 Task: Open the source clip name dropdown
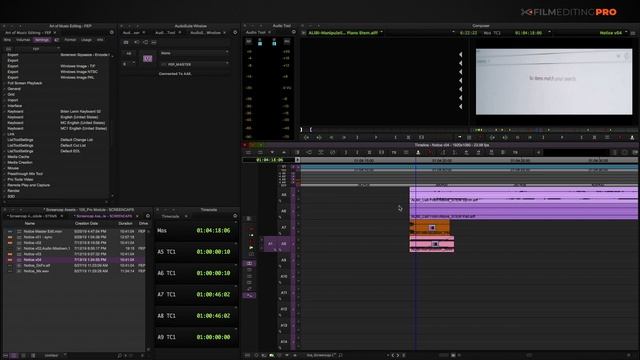(x=345, y=33)
